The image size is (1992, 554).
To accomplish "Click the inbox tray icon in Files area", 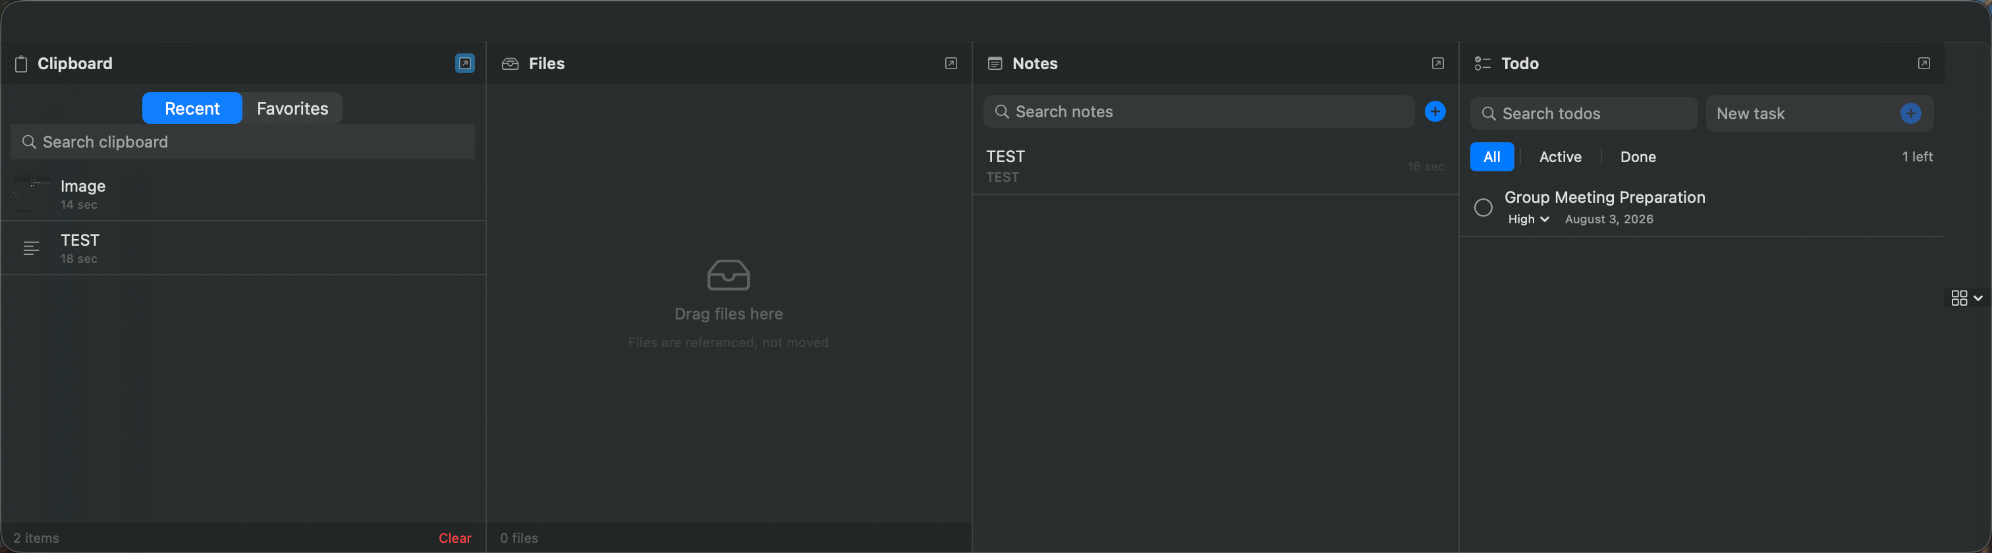I will click(x=728, y=275).
